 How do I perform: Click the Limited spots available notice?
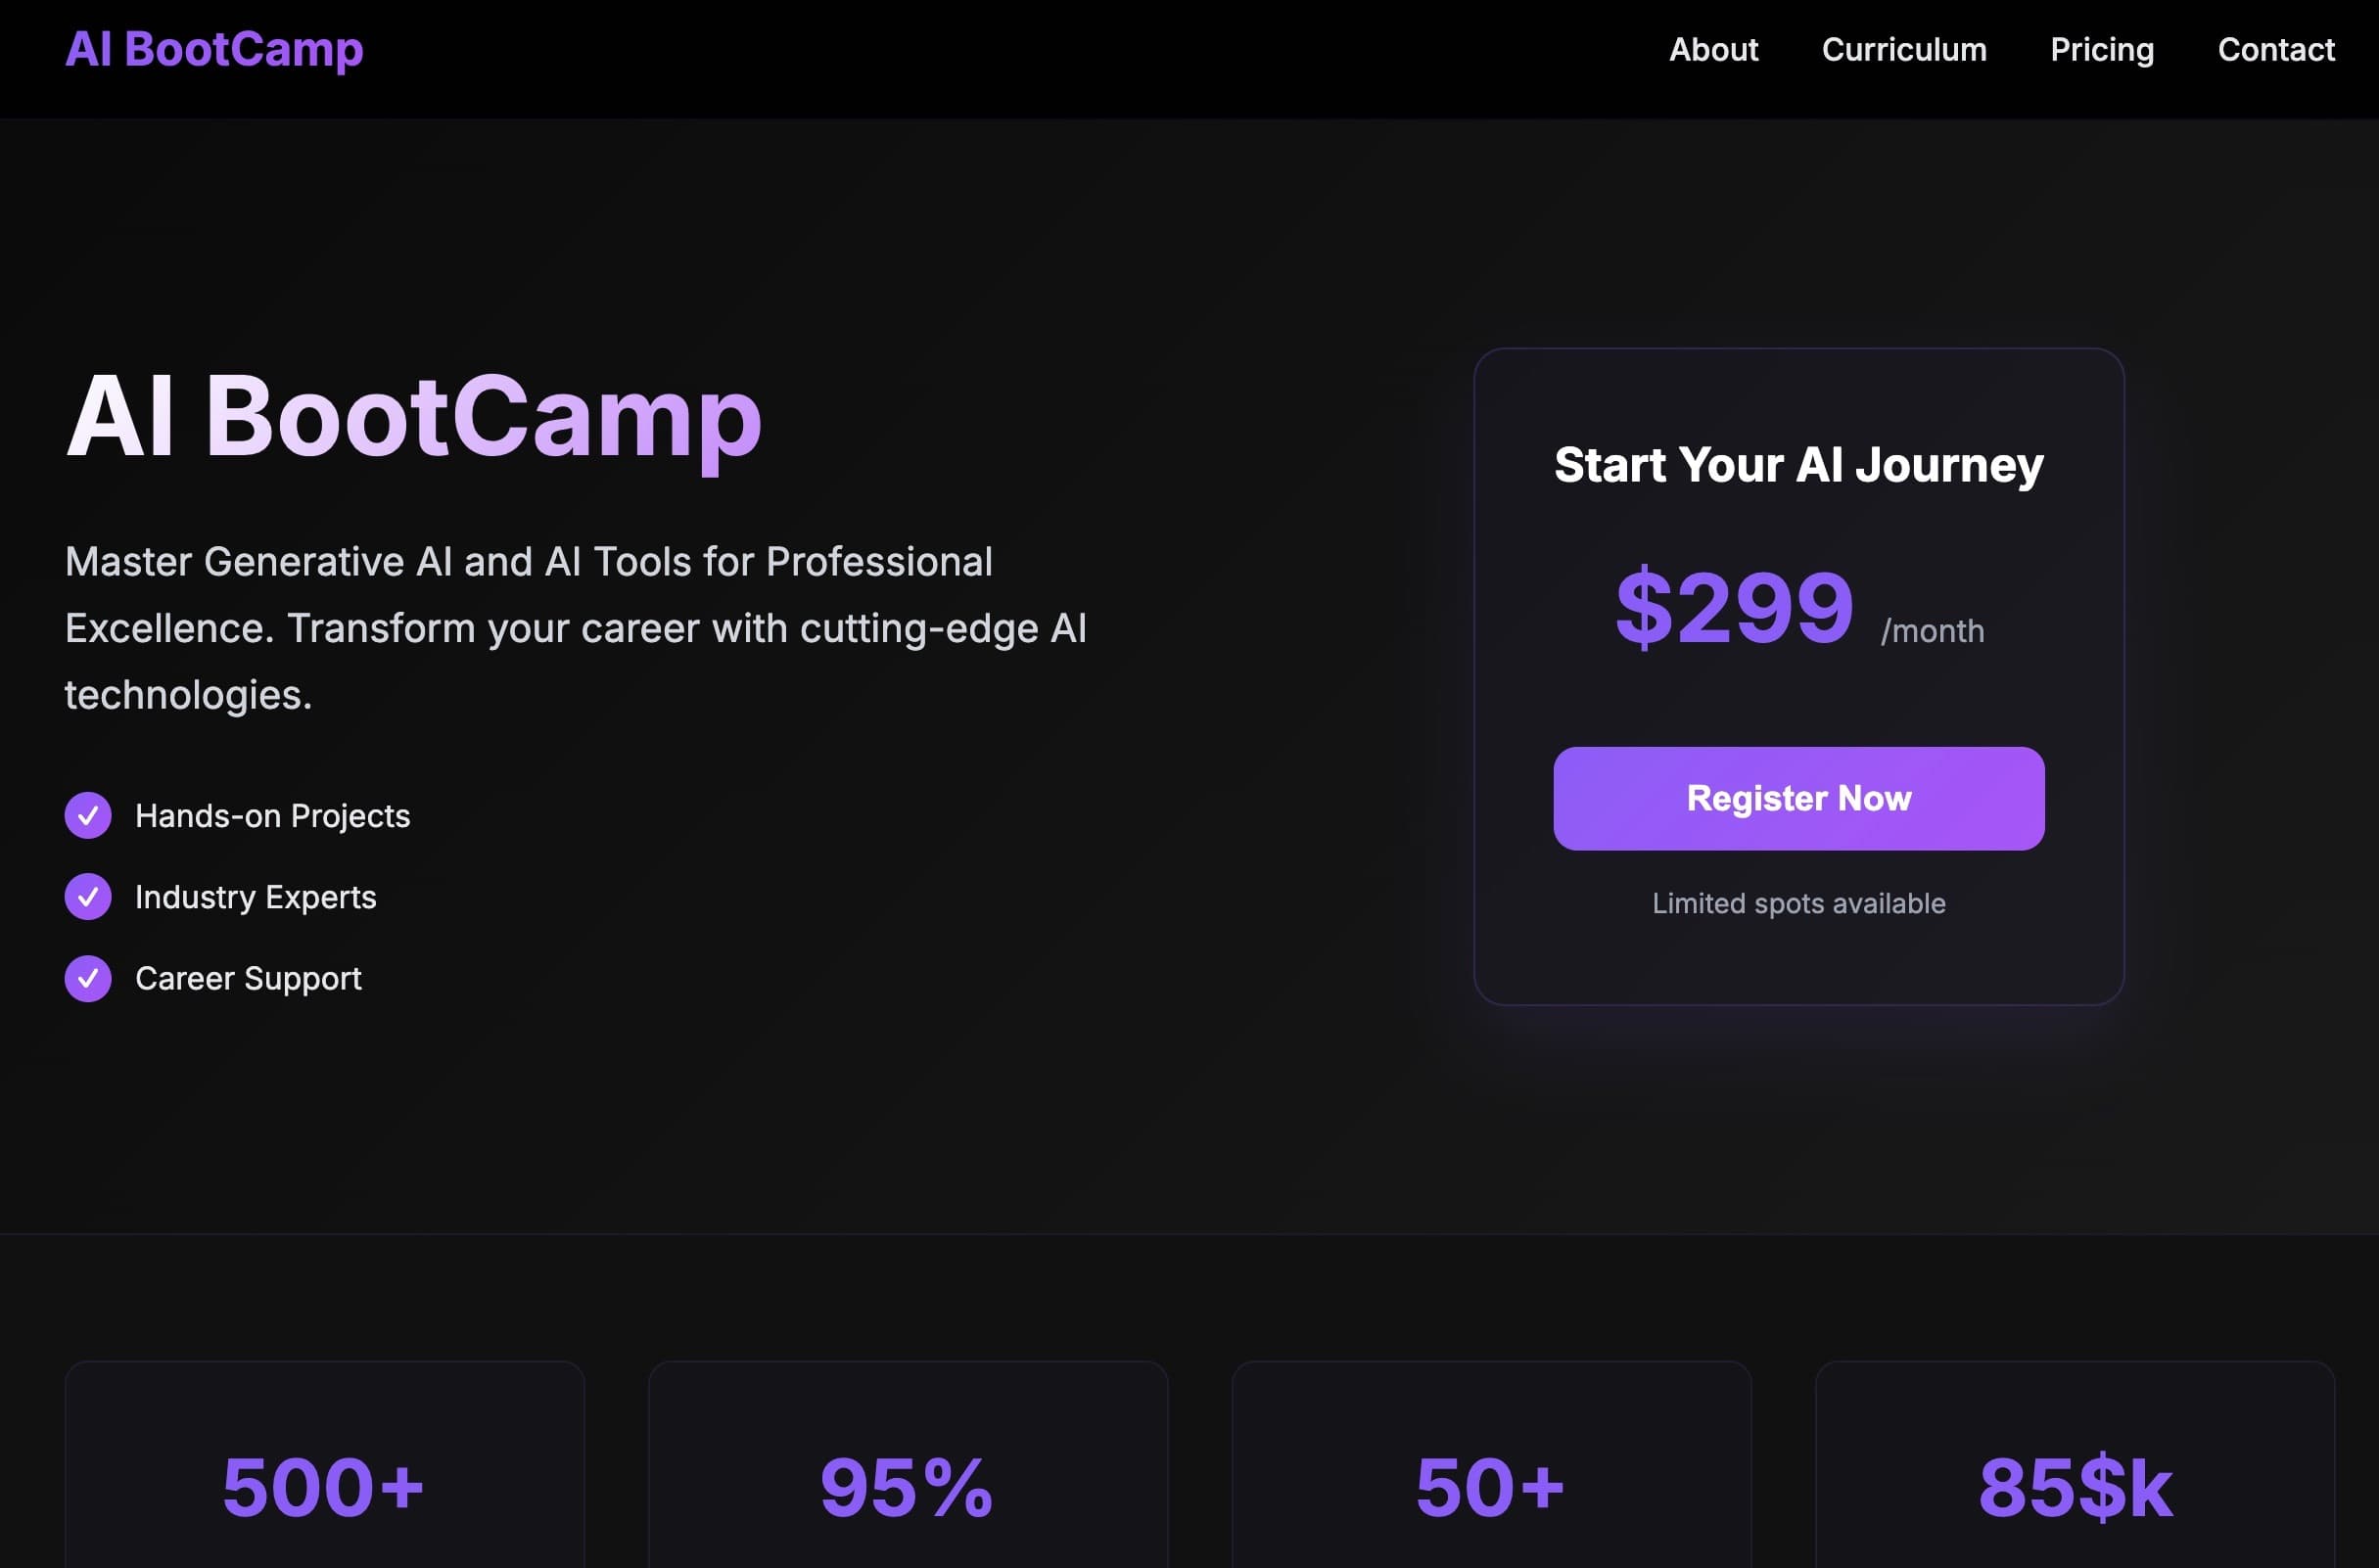point(1798,902)
